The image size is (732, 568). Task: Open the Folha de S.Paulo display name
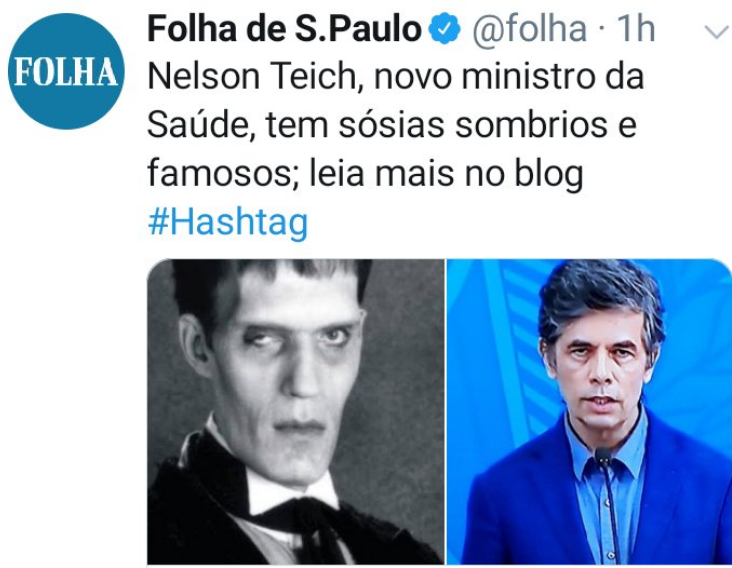tap(284, 29)
